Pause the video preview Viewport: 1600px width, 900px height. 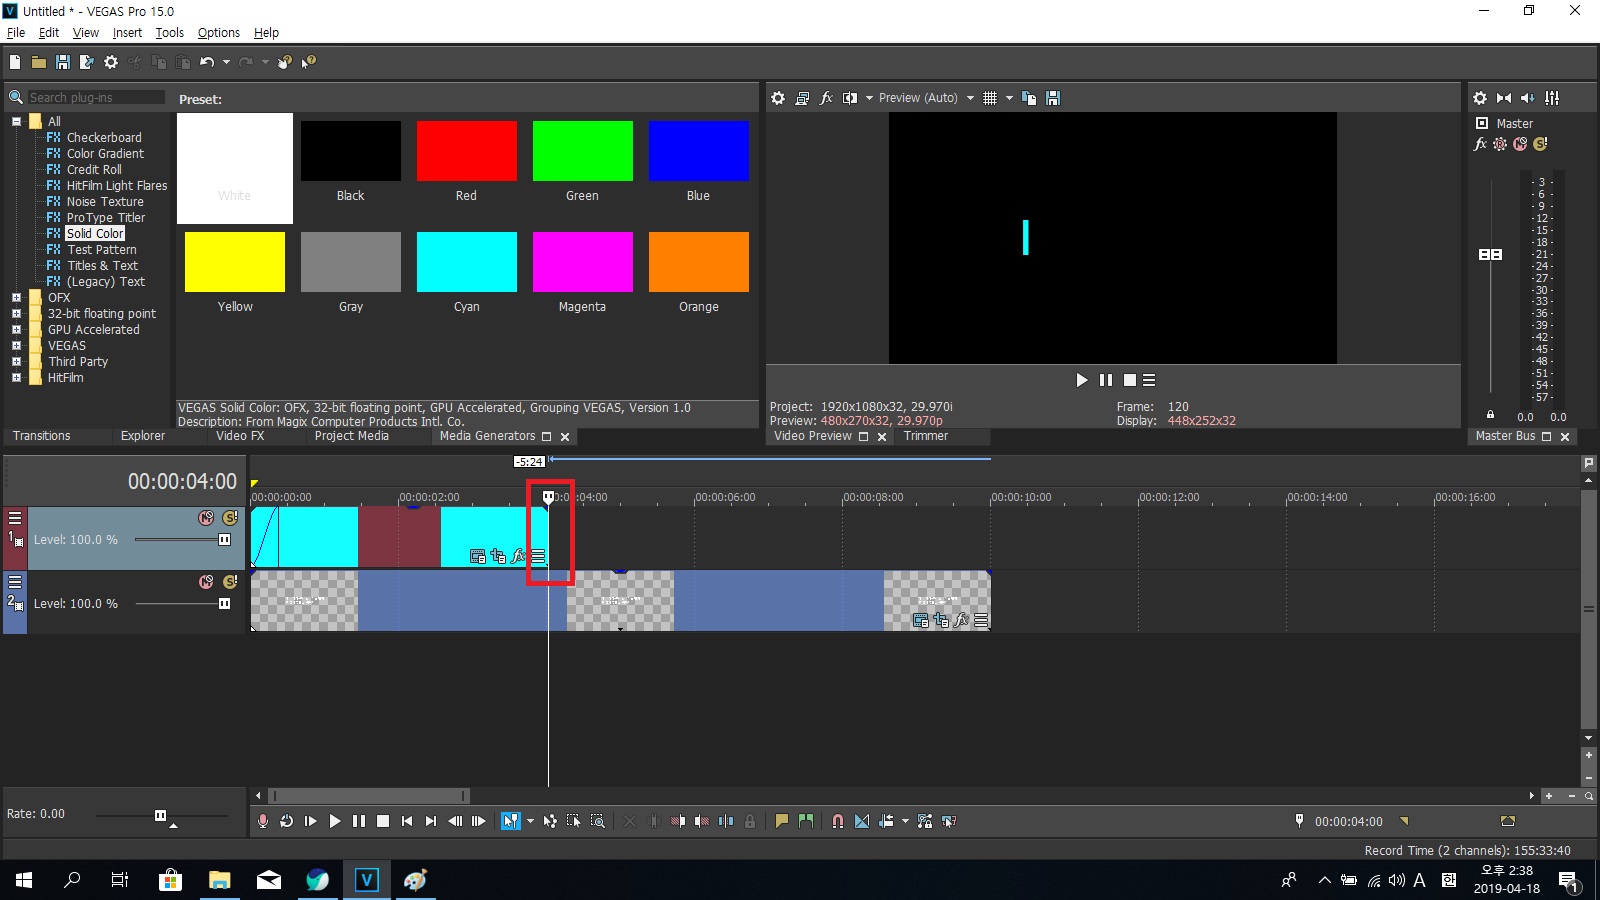point(1105,380)
